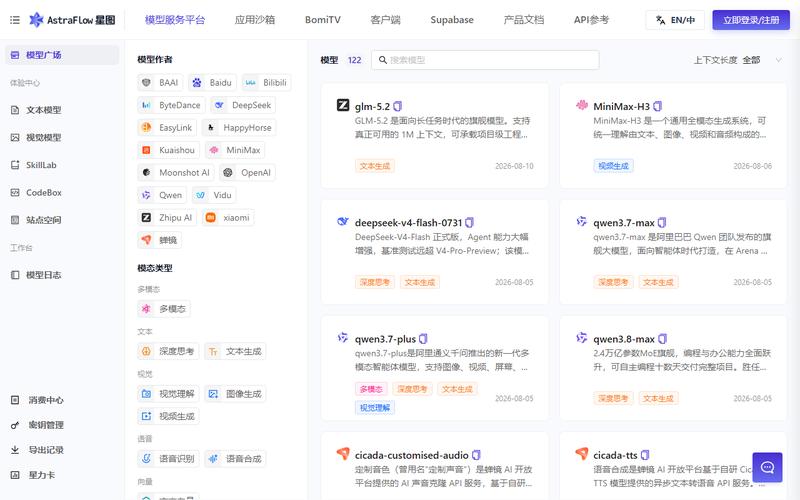Switch to API参考 tab
Viewport: 800px width, 500px height.
591,20
